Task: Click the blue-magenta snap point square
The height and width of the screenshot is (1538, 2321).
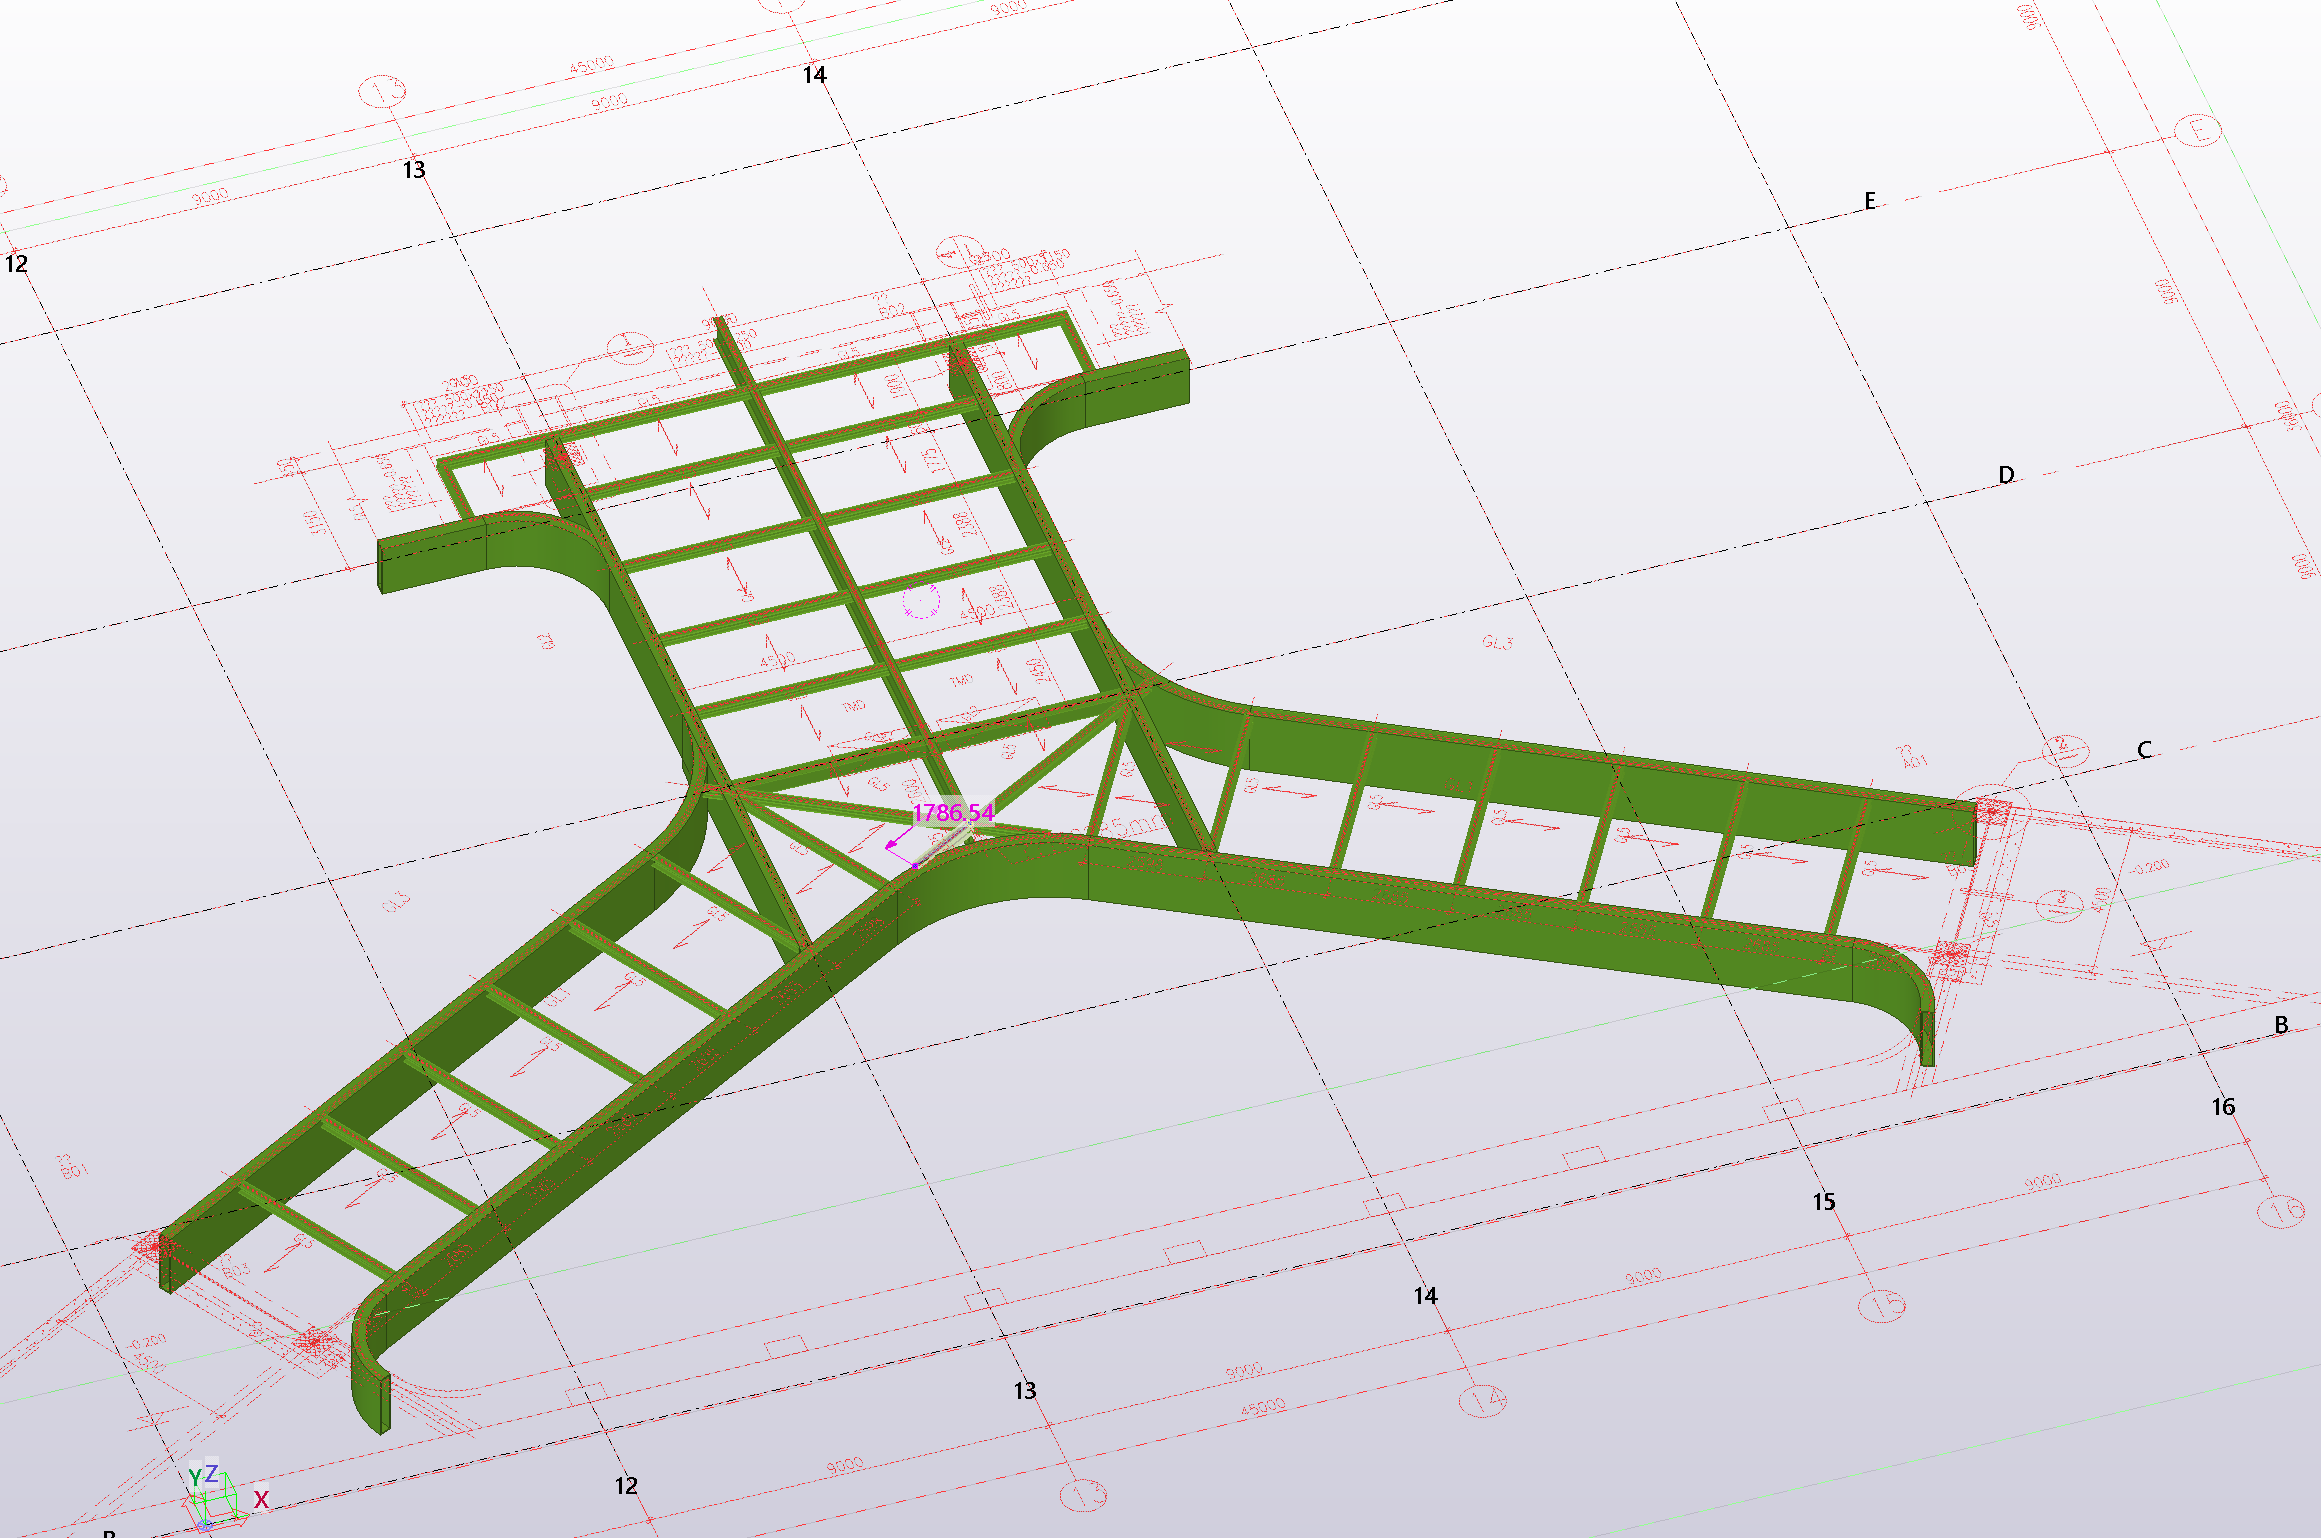Action: pyautogui.click(x=914, y=866)
